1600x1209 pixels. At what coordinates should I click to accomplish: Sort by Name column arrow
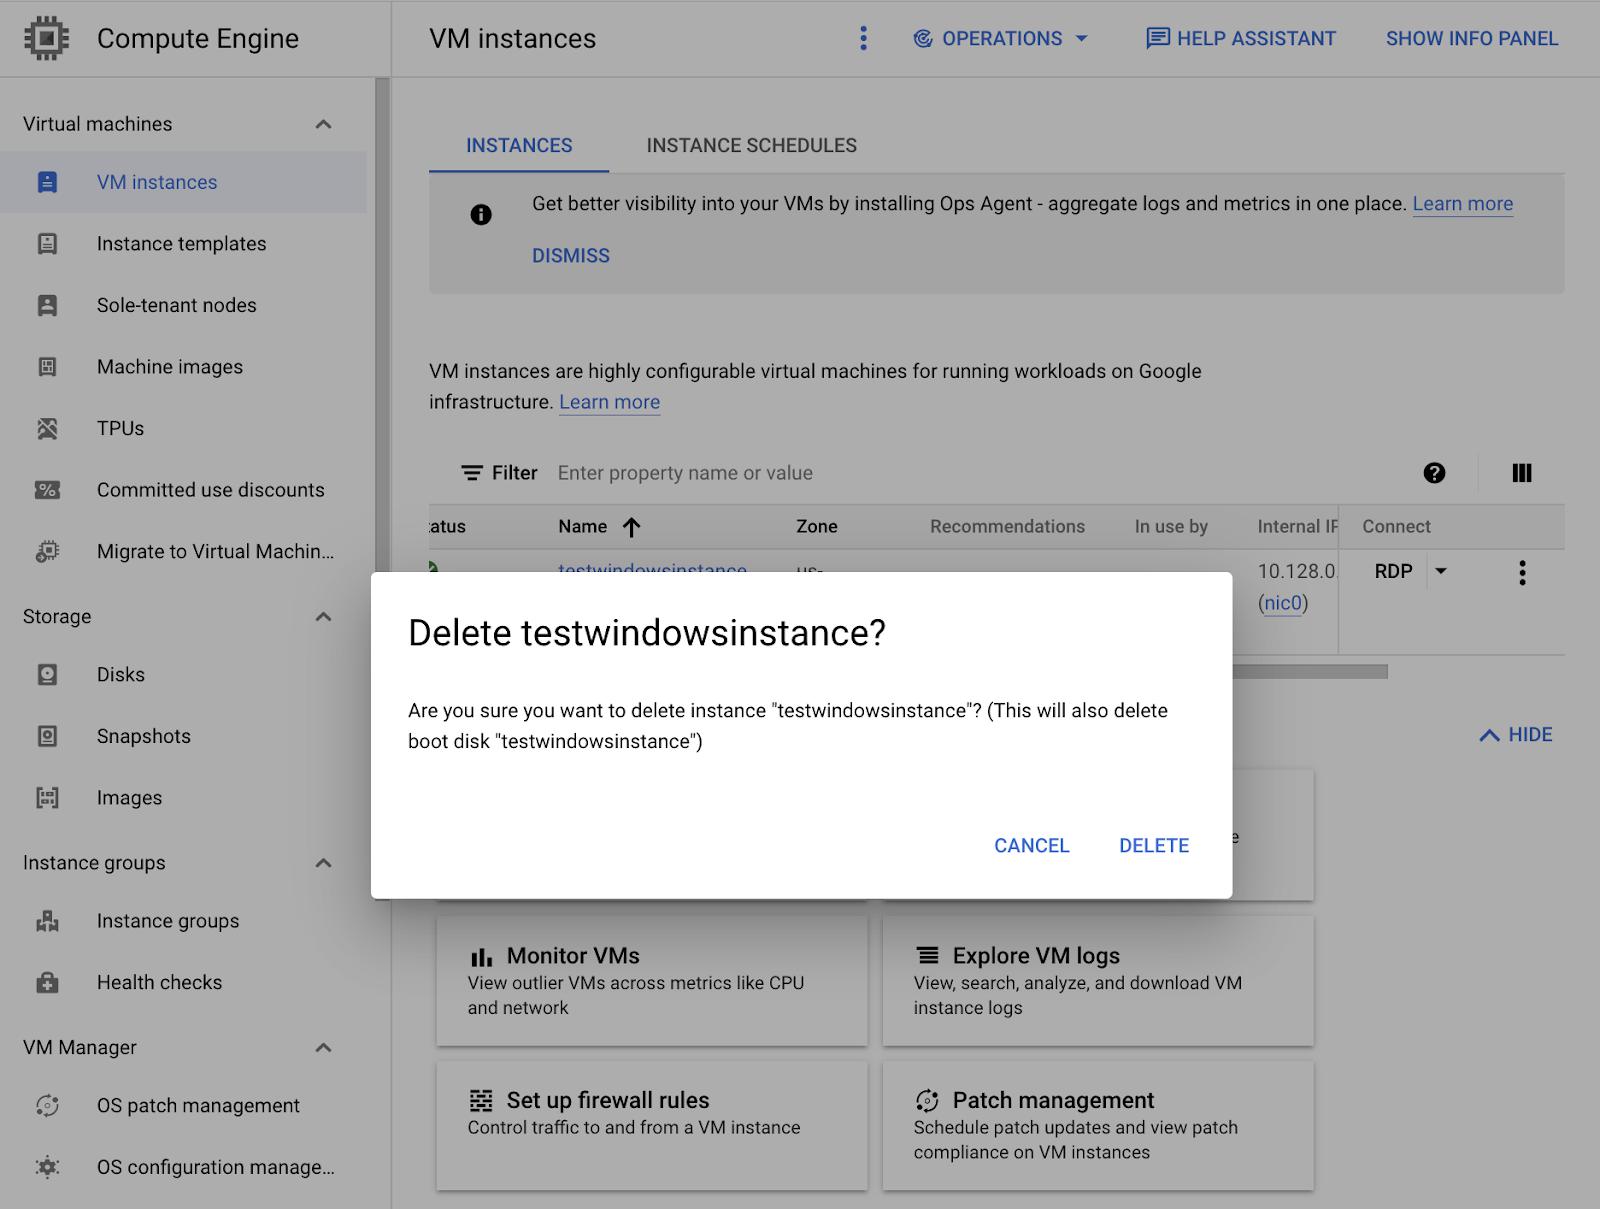(631, 527)
